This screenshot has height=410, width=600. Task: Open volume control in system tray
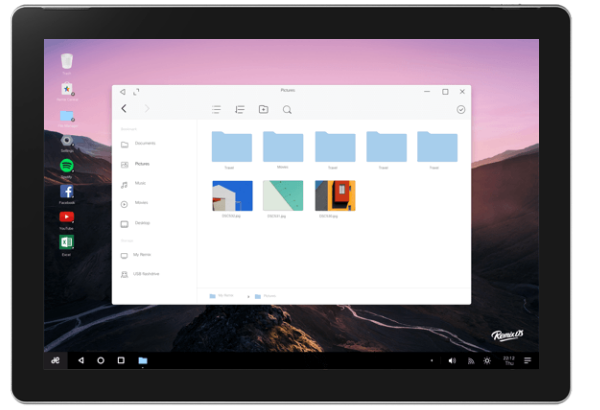[x=452, y=361]
